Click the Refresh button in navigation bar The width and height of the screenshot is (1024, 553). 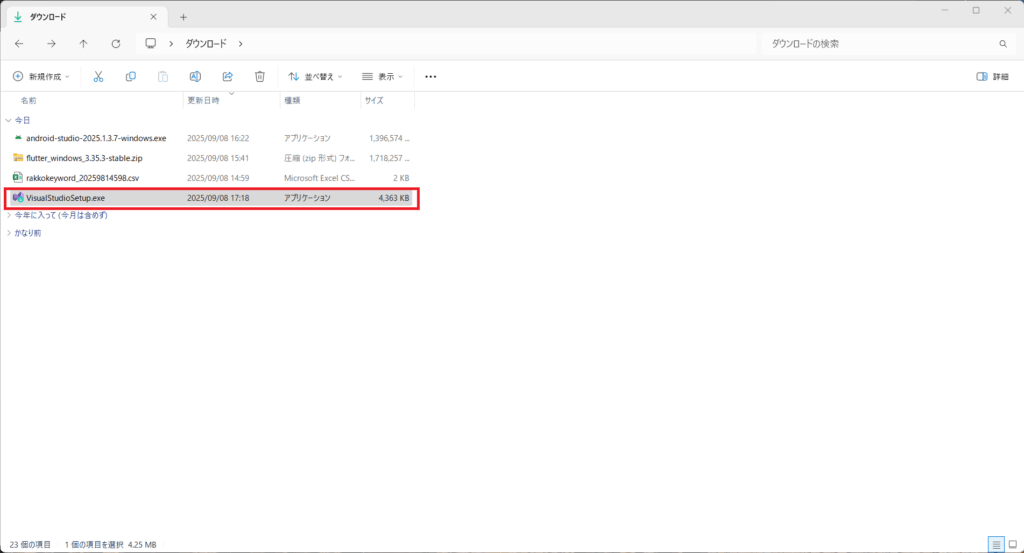click(x=116, y=44)
